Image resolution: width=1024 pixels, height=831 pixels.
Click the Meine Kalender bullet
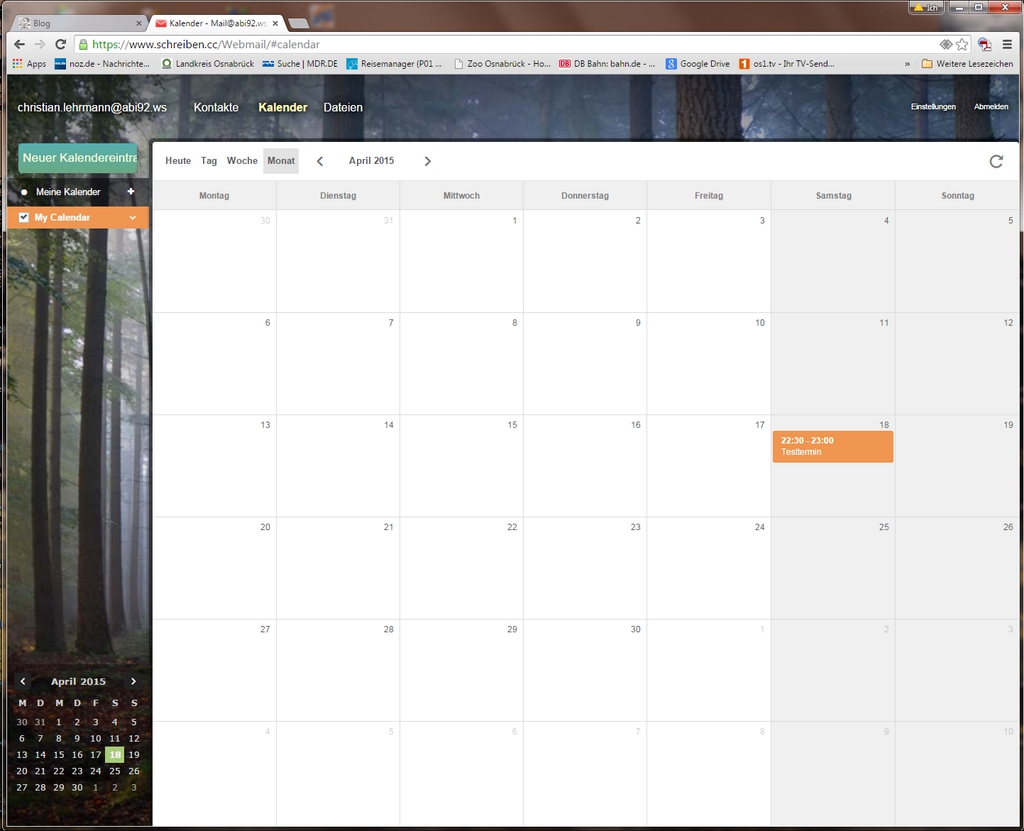pyautogui.click(x=24, y=192)
